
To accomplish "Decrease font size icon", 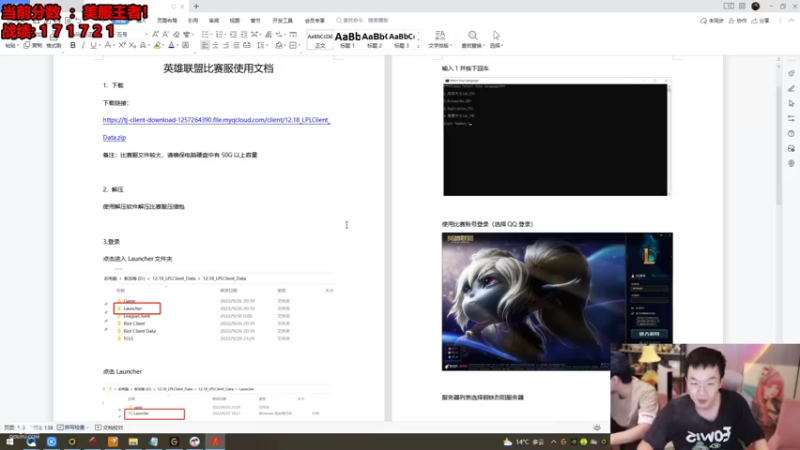I will [166, 34].
